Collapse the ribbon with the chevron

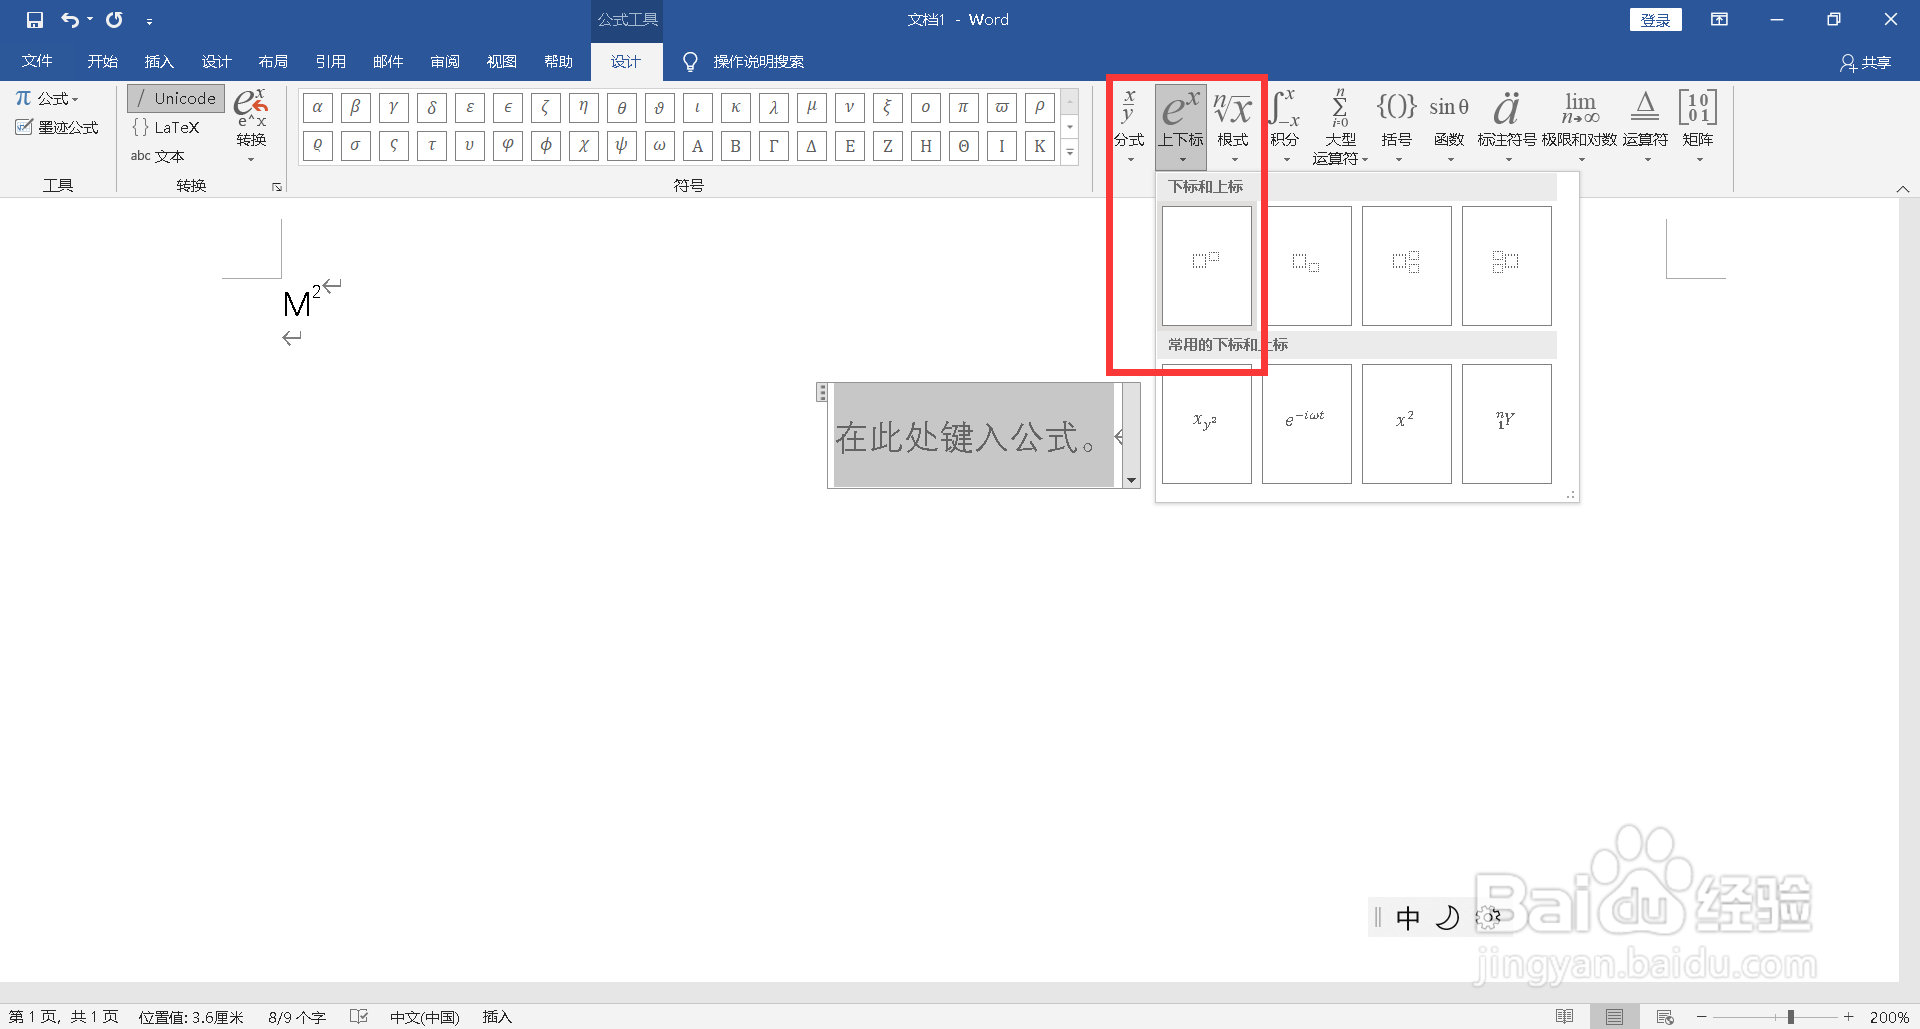[1903, 189]
